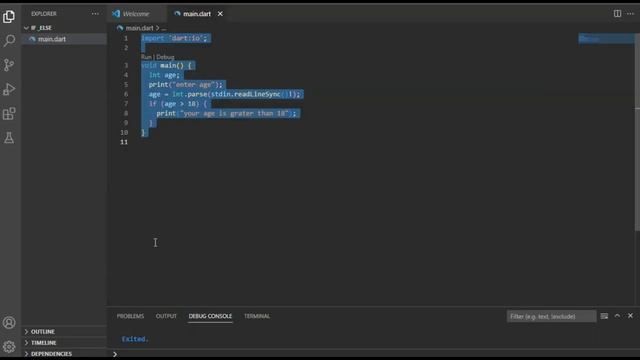640x360 pixels.
Task: Click the 'your age is grater' print line
Action: 227,113
